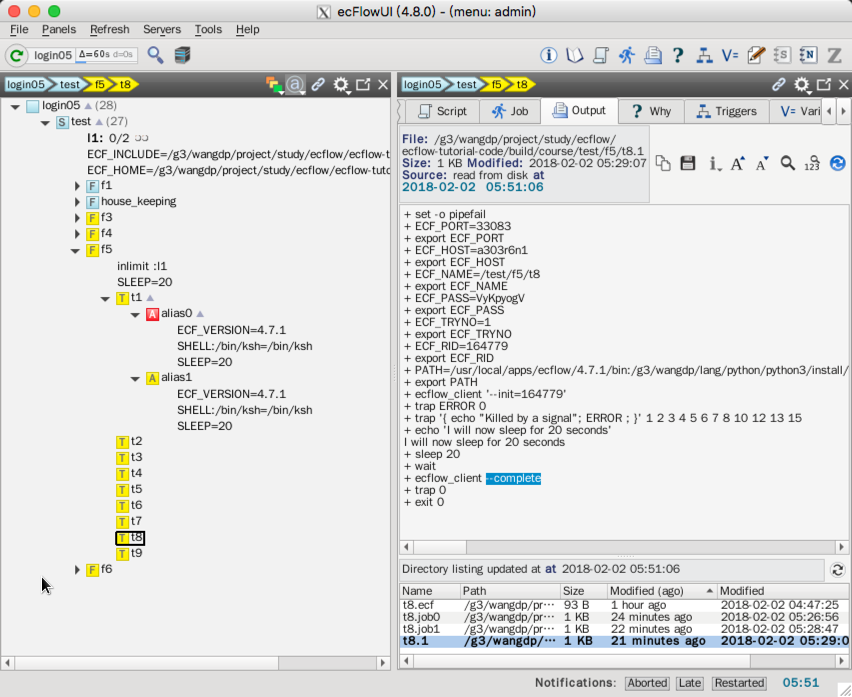This screenshot has width=852, height=697.
Task: Open the file info dropdown icon
Action: pyautogui.click(x=714, y=163)
